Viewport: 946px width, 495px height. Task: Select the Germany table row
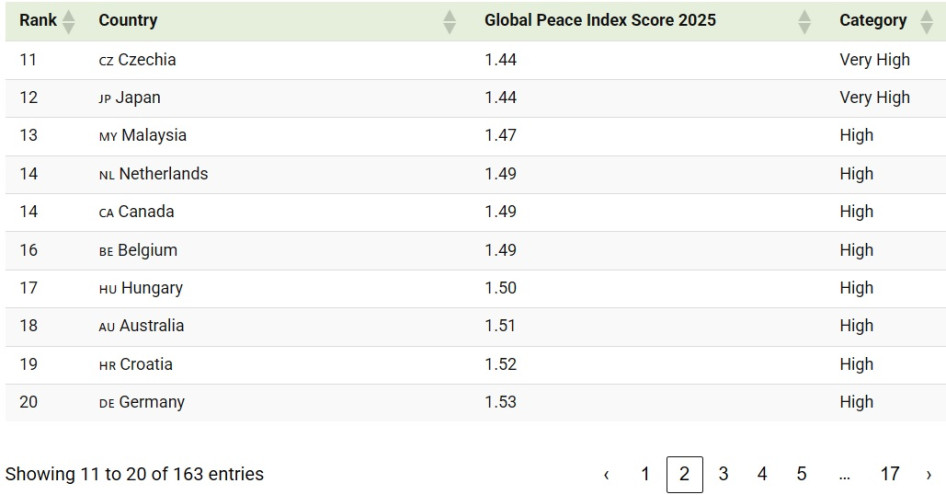[x=151, y=402]
